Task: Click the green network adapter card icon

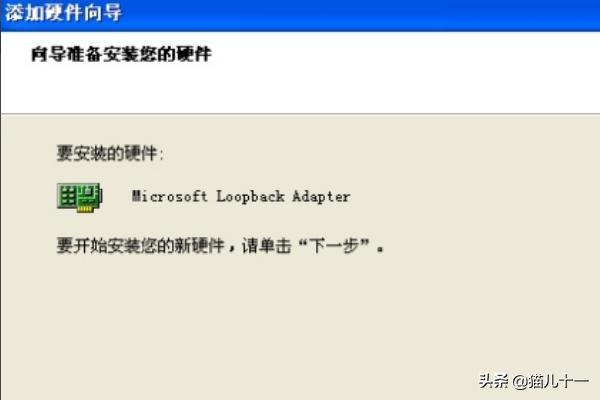Action: 80,197
